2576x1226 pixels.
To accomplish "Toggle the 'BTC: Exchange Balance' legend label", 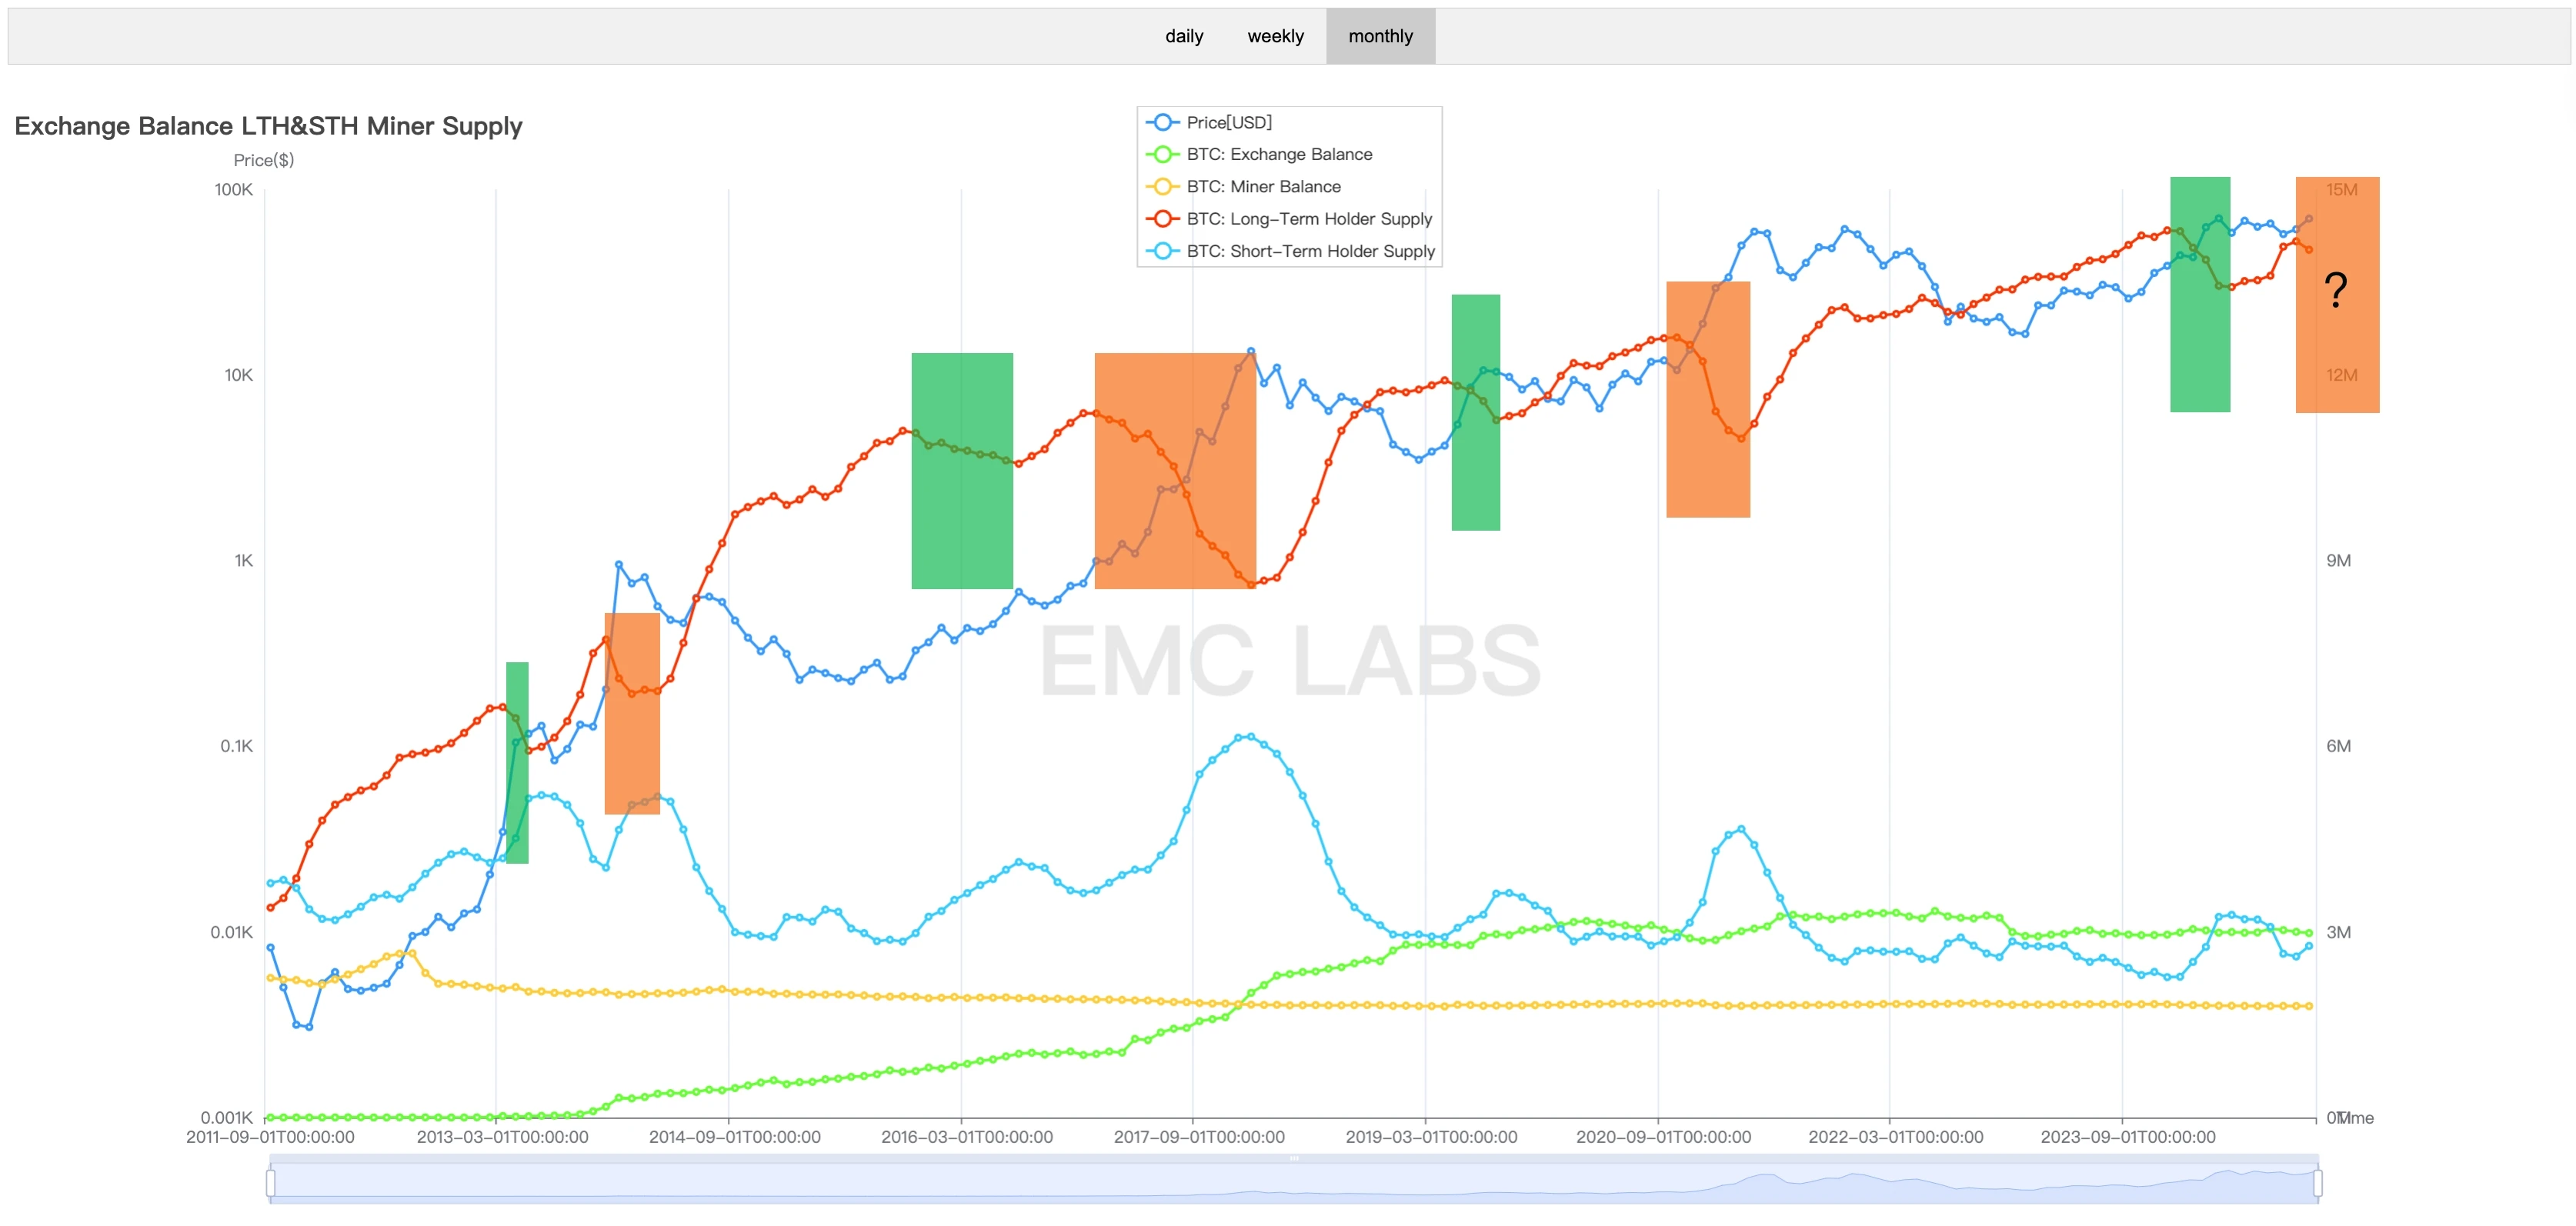I will pos(1279,154).
